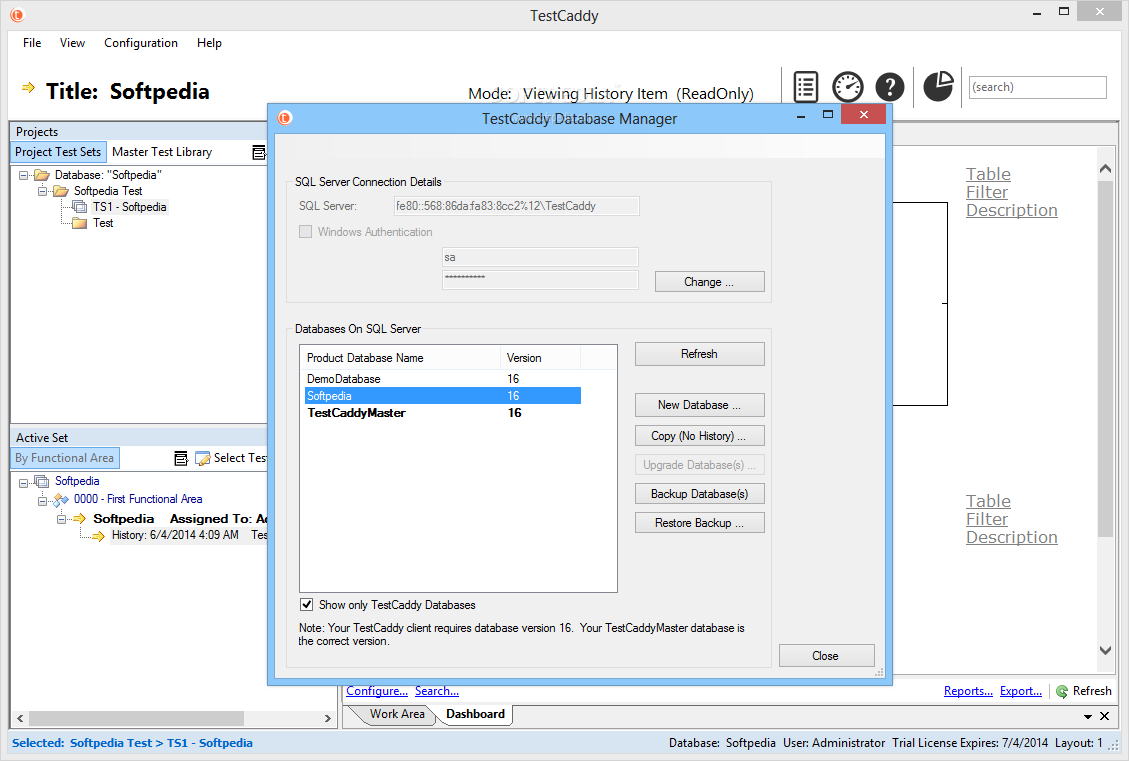Select the Dashboard tab

click(475, 714)
